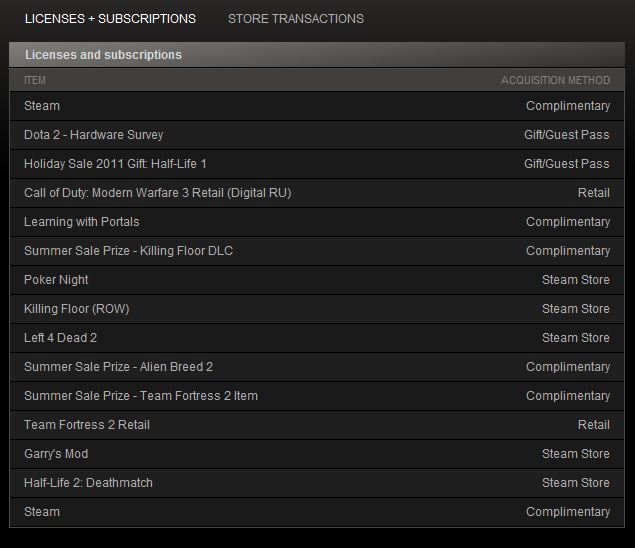Click the Acquisition Method column header
Viewport: 635px width, 548px height.
pyautogui.click(x=555, y=80)
